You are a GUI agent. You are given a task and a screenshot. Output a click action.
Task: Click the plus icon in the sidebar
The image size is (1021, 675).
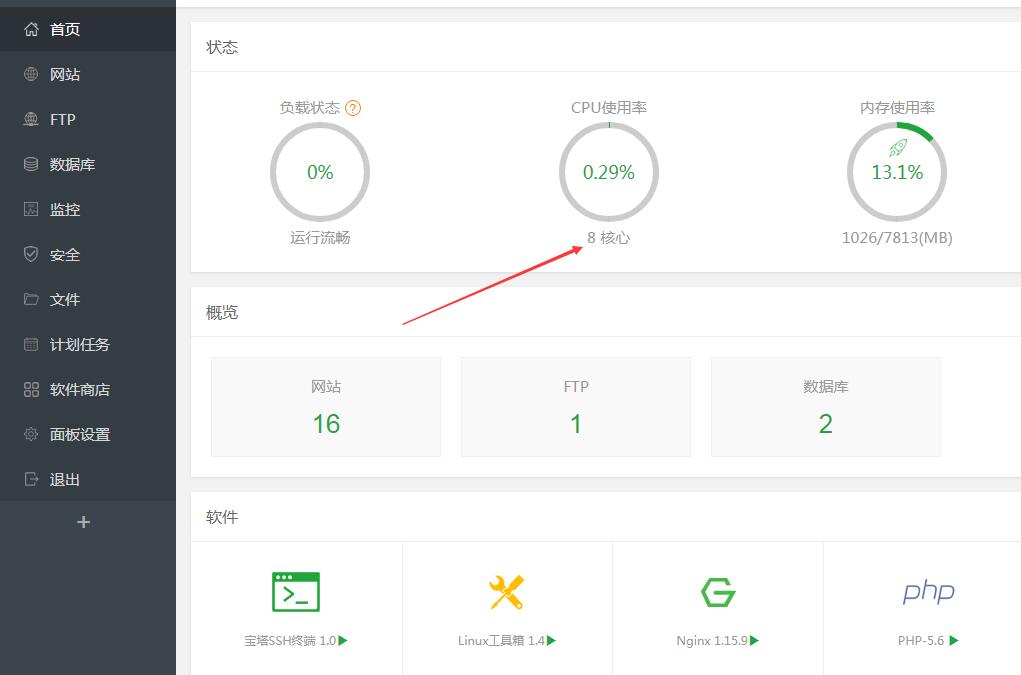[x=84, y=522]
